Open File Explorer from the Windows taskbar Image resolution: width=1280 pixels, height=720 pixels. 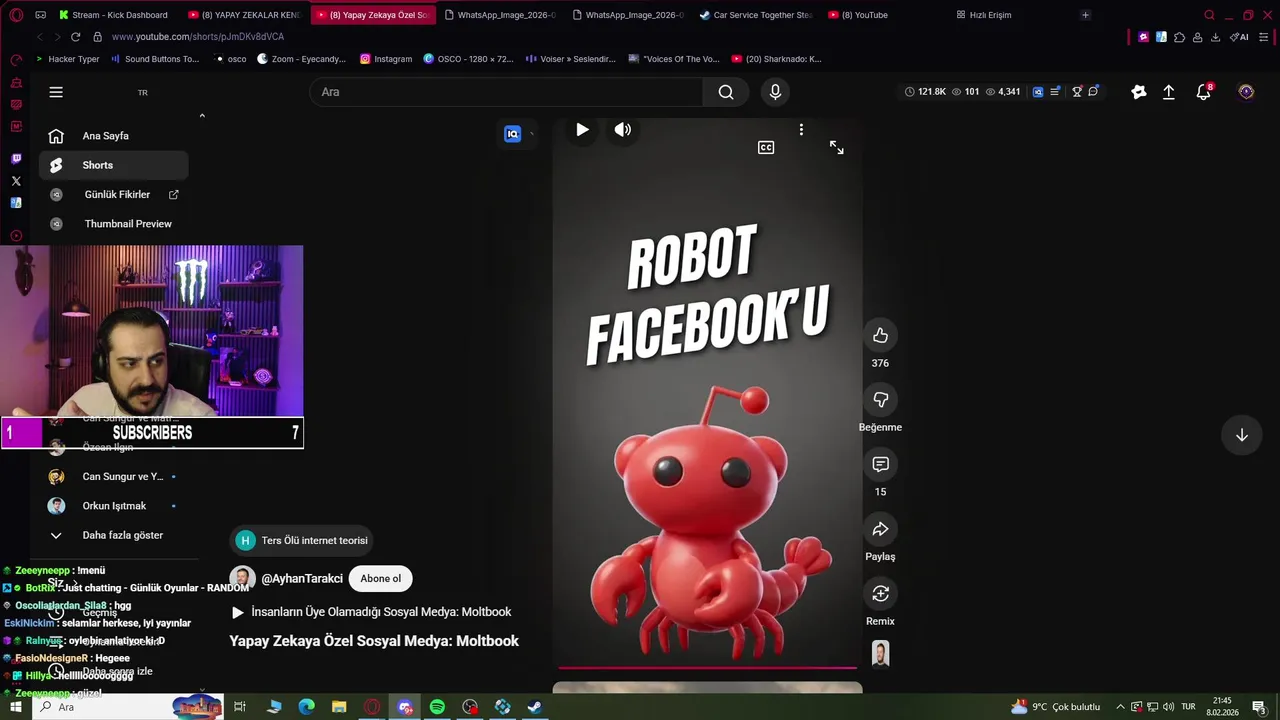pos(339,707)
